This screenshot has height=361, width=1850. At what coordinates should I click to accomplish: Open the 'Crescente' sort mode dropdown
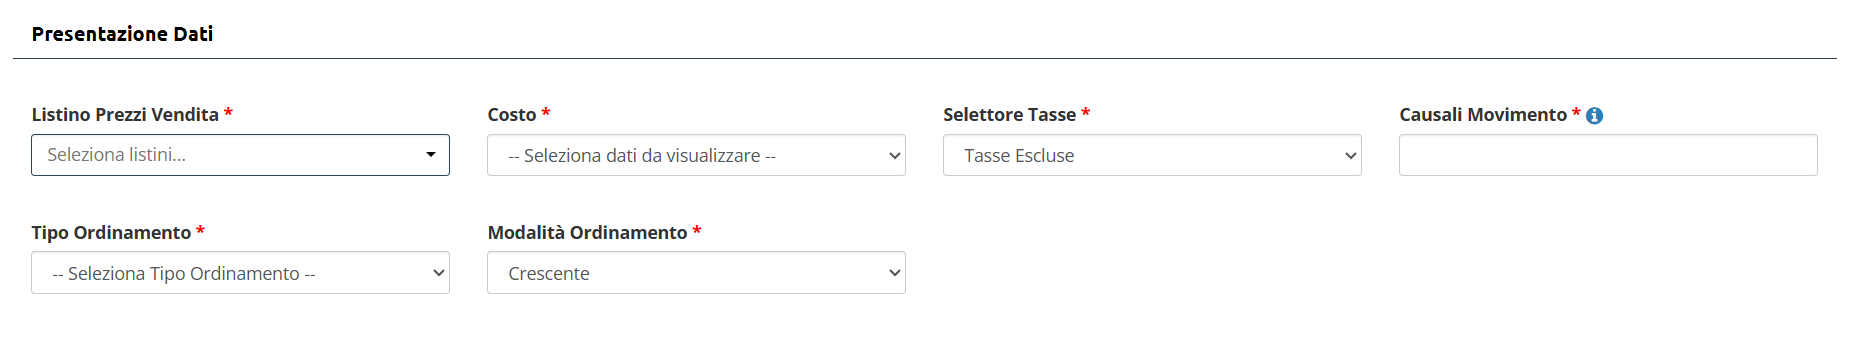[696, 273]
